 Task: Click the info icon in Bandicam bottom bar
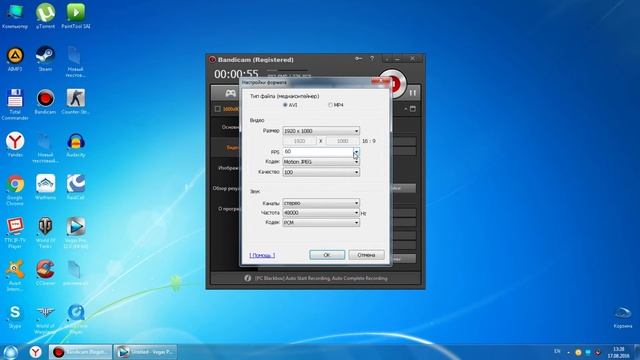click(247, 278)
